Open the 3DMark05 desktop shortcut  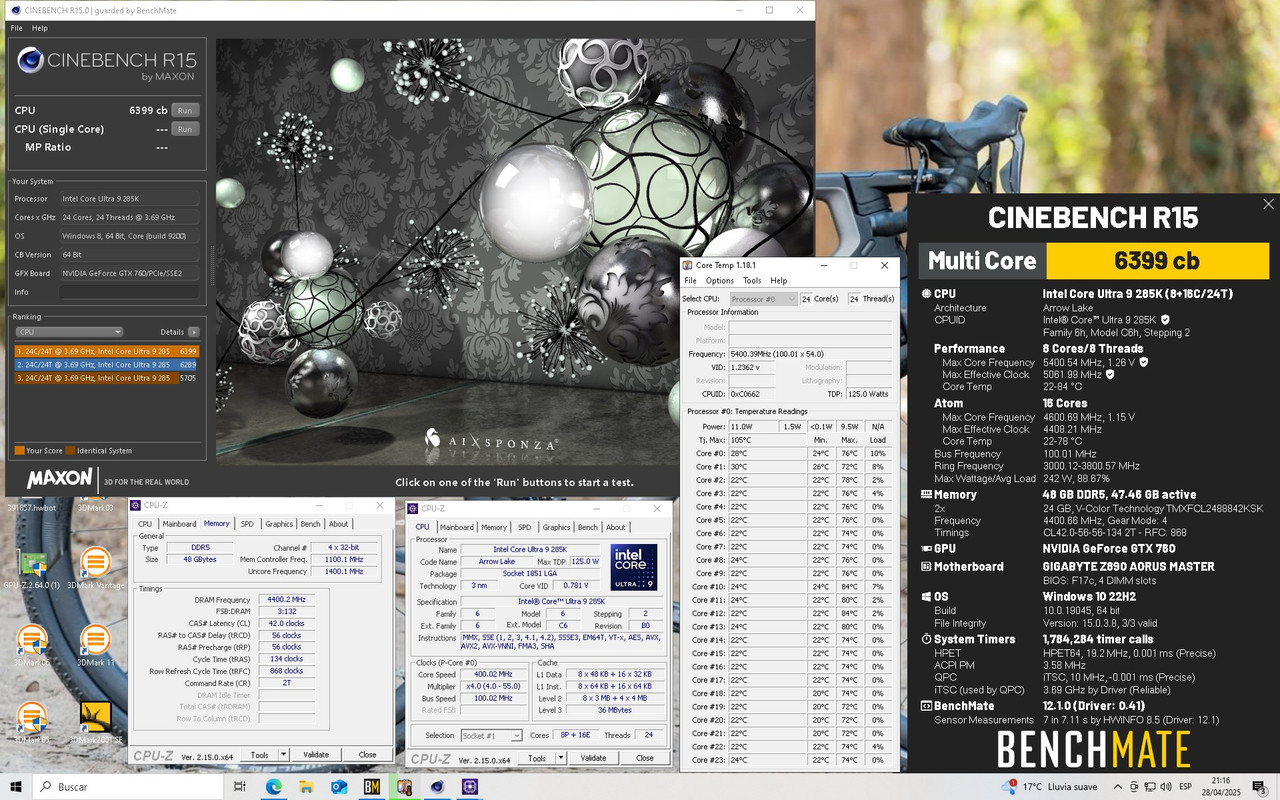32,722
